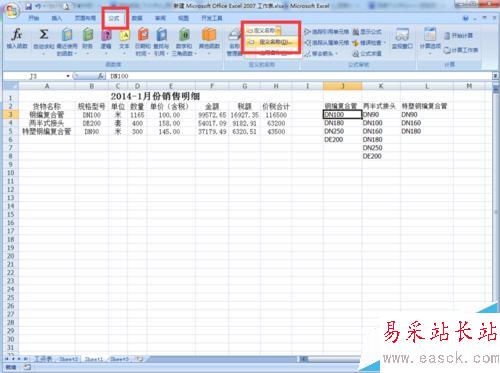
Task: Switch to the View (视图) ribbon tab
Action: coord(183,18)
